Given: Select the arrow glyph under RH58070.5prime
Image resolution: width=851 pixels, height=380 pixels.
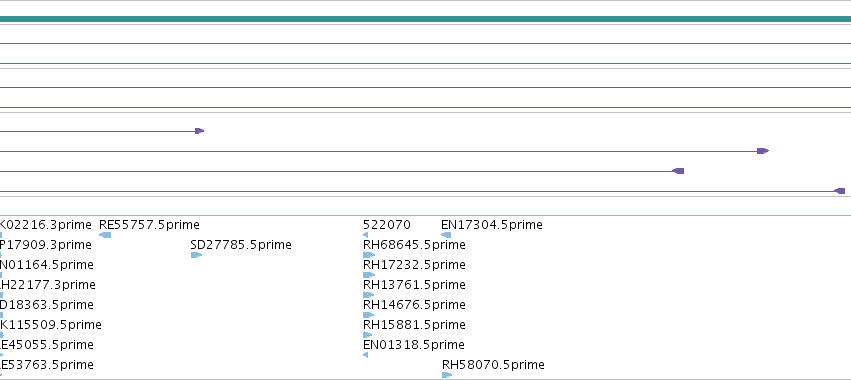Looking at the screenshot, I should pos(447,375).
